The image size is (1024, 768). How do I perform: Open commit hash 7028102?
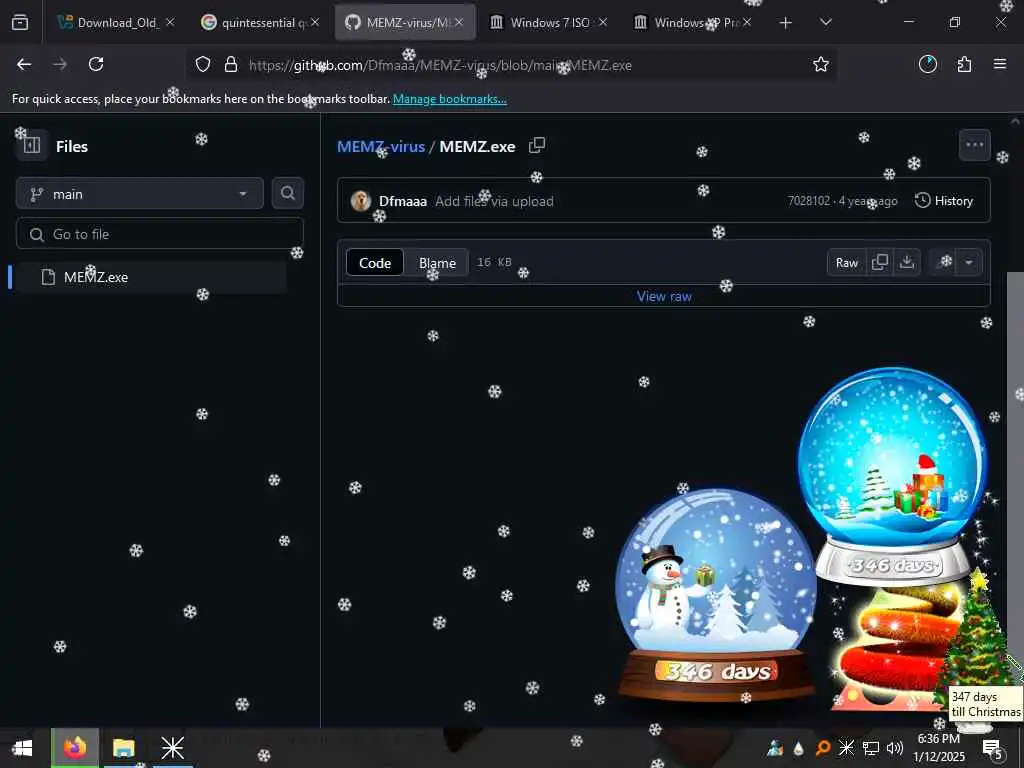click(x=808, y=200)
